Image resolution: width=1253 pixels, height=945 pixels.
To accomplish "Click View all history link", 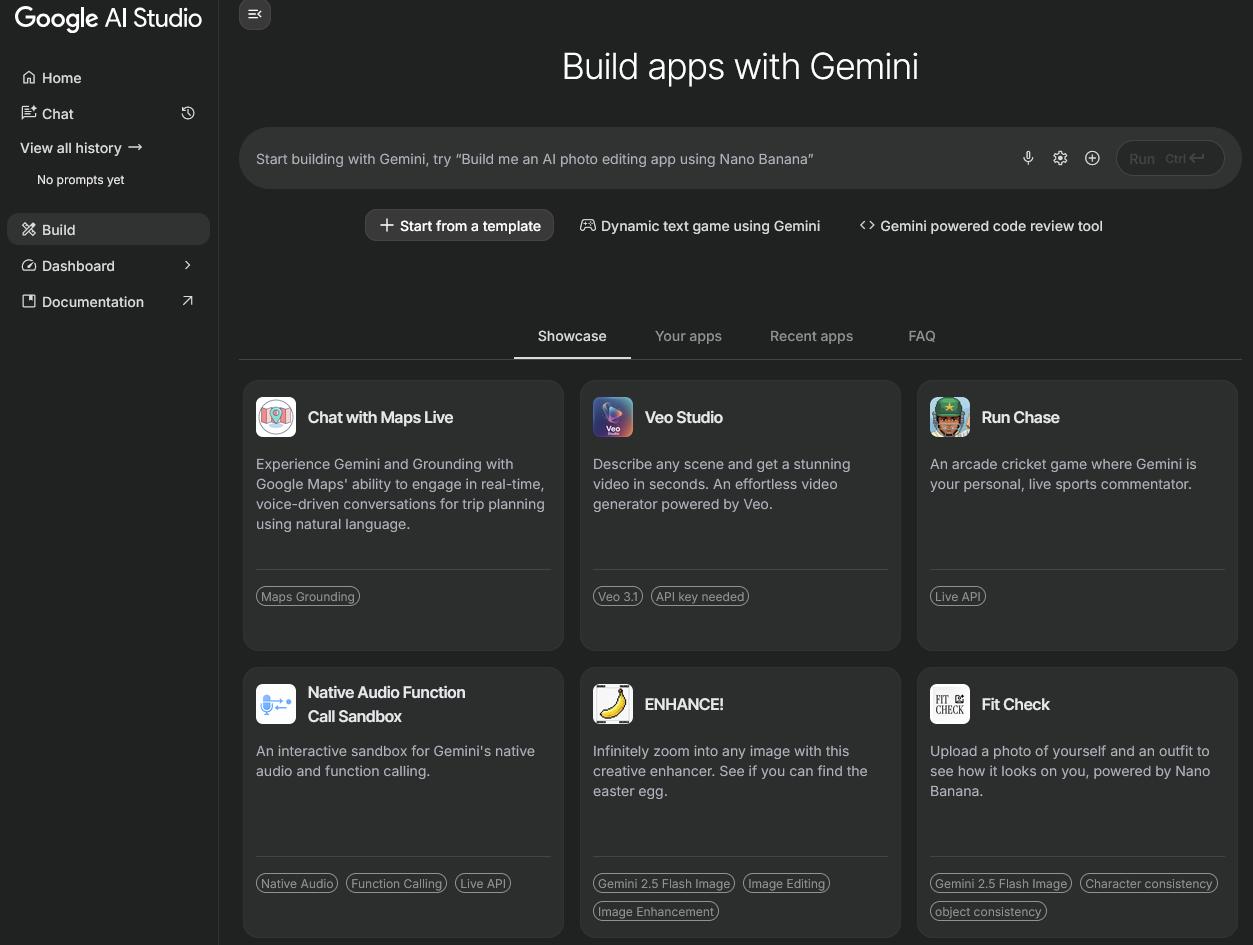I will (81, 148).
